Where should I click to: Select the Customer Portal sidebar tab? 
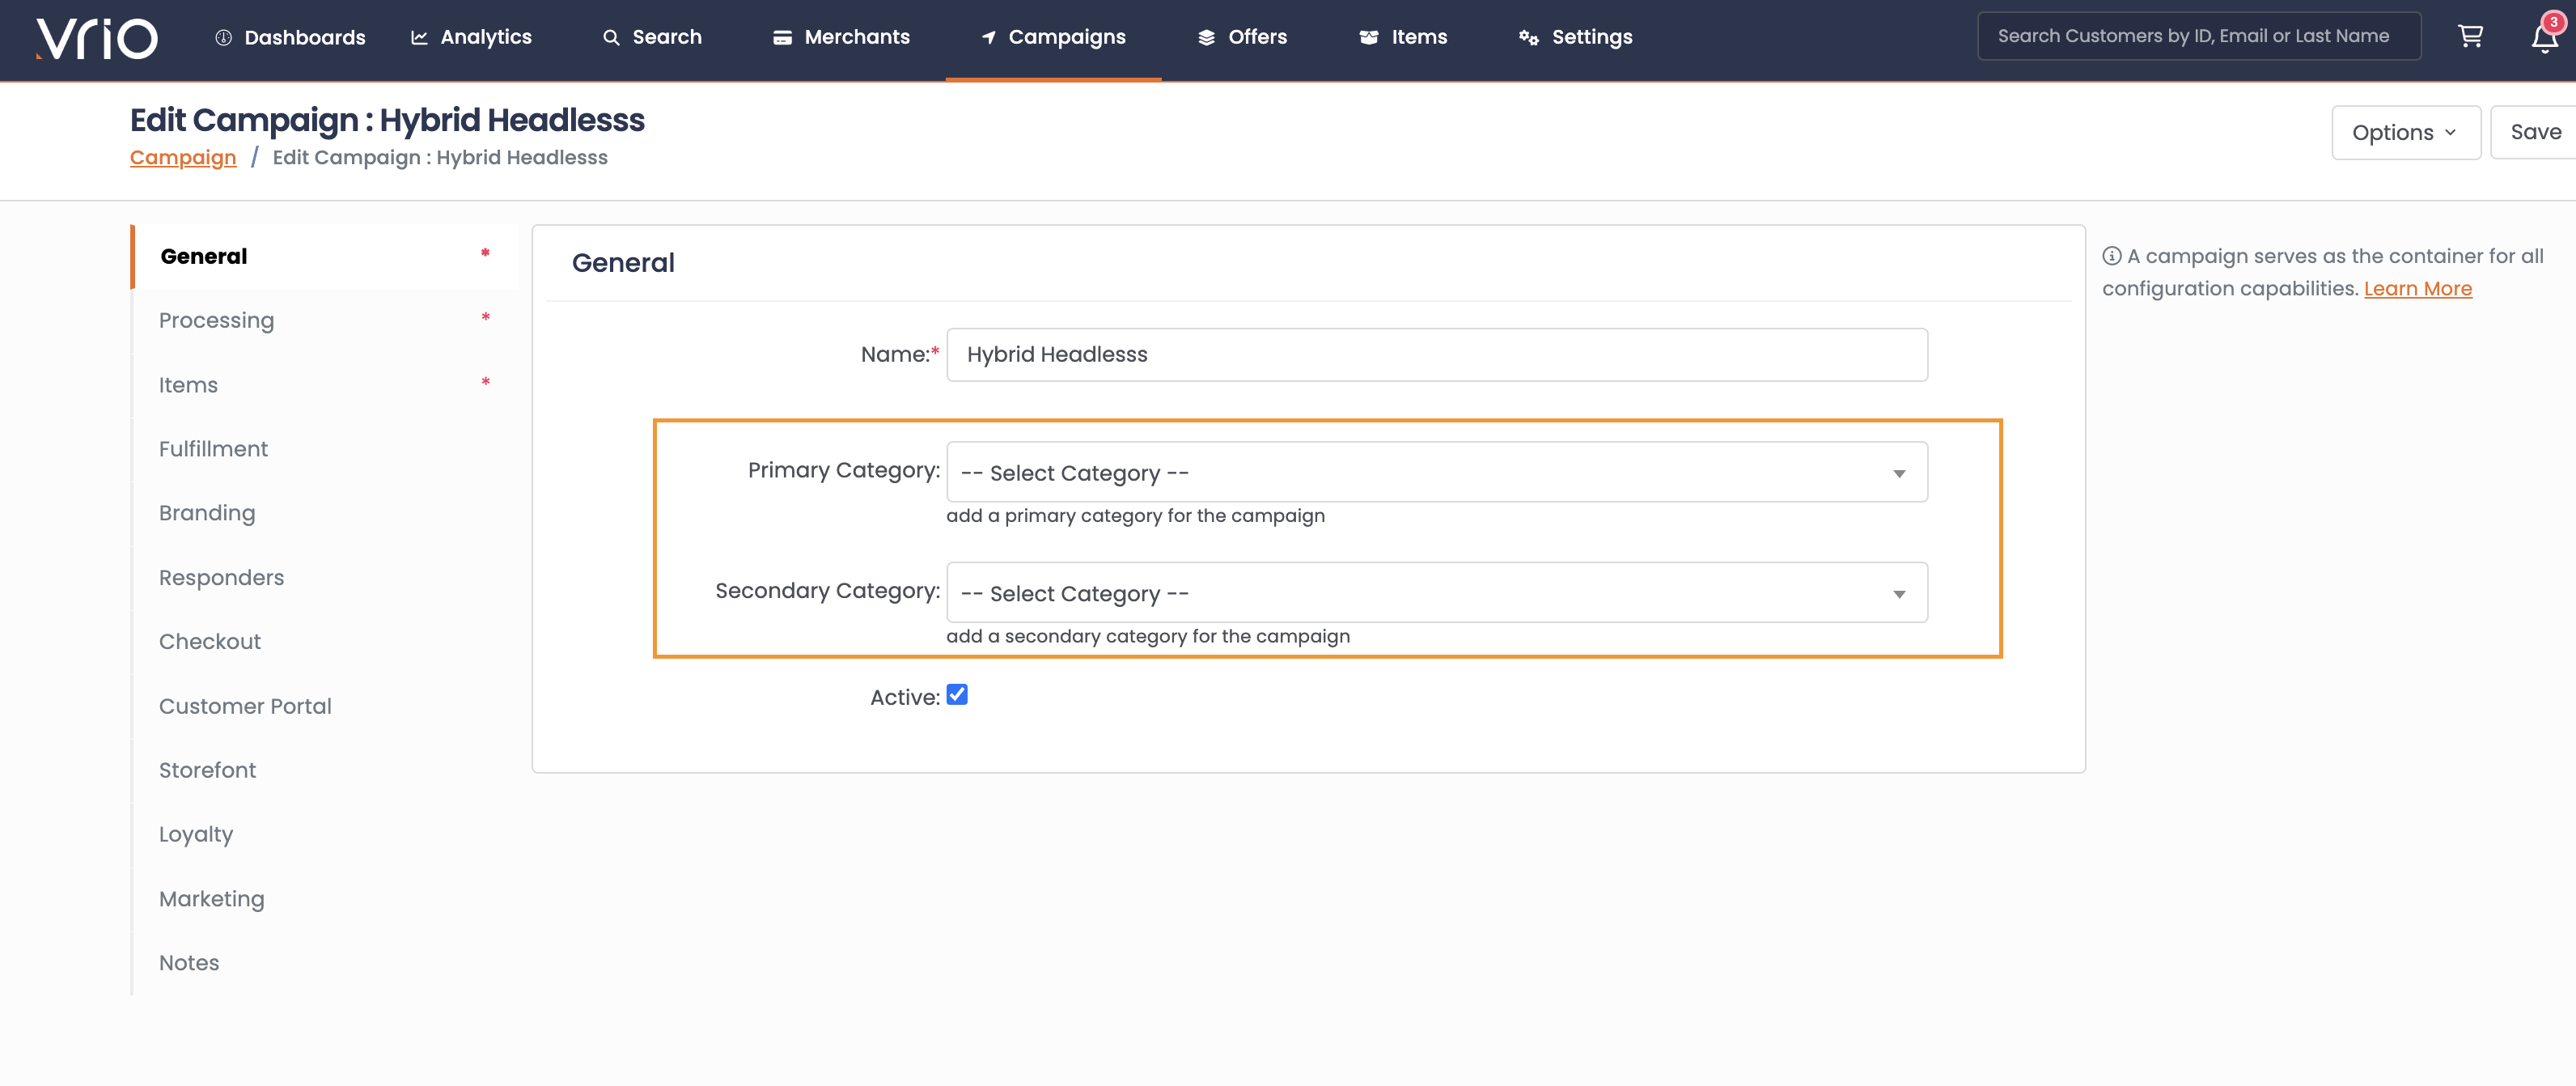325,706
